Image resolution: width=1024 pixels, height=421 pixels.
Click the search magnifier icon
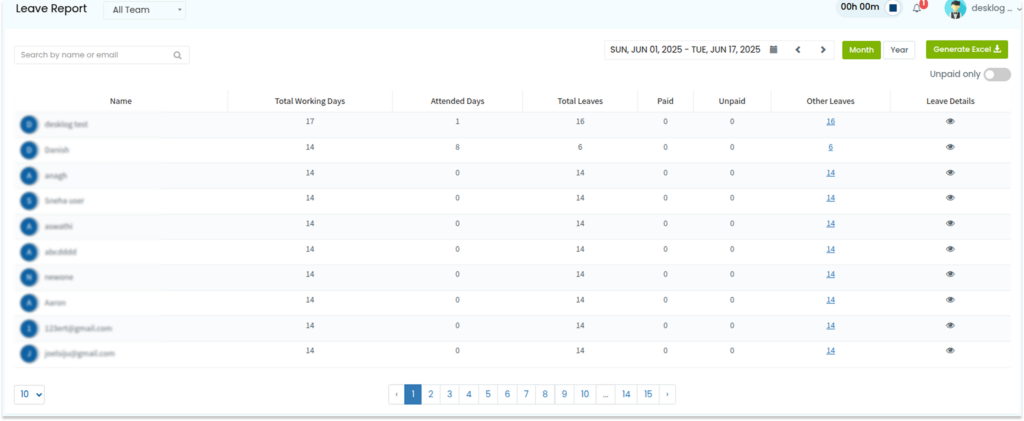(x=177, y=55)
